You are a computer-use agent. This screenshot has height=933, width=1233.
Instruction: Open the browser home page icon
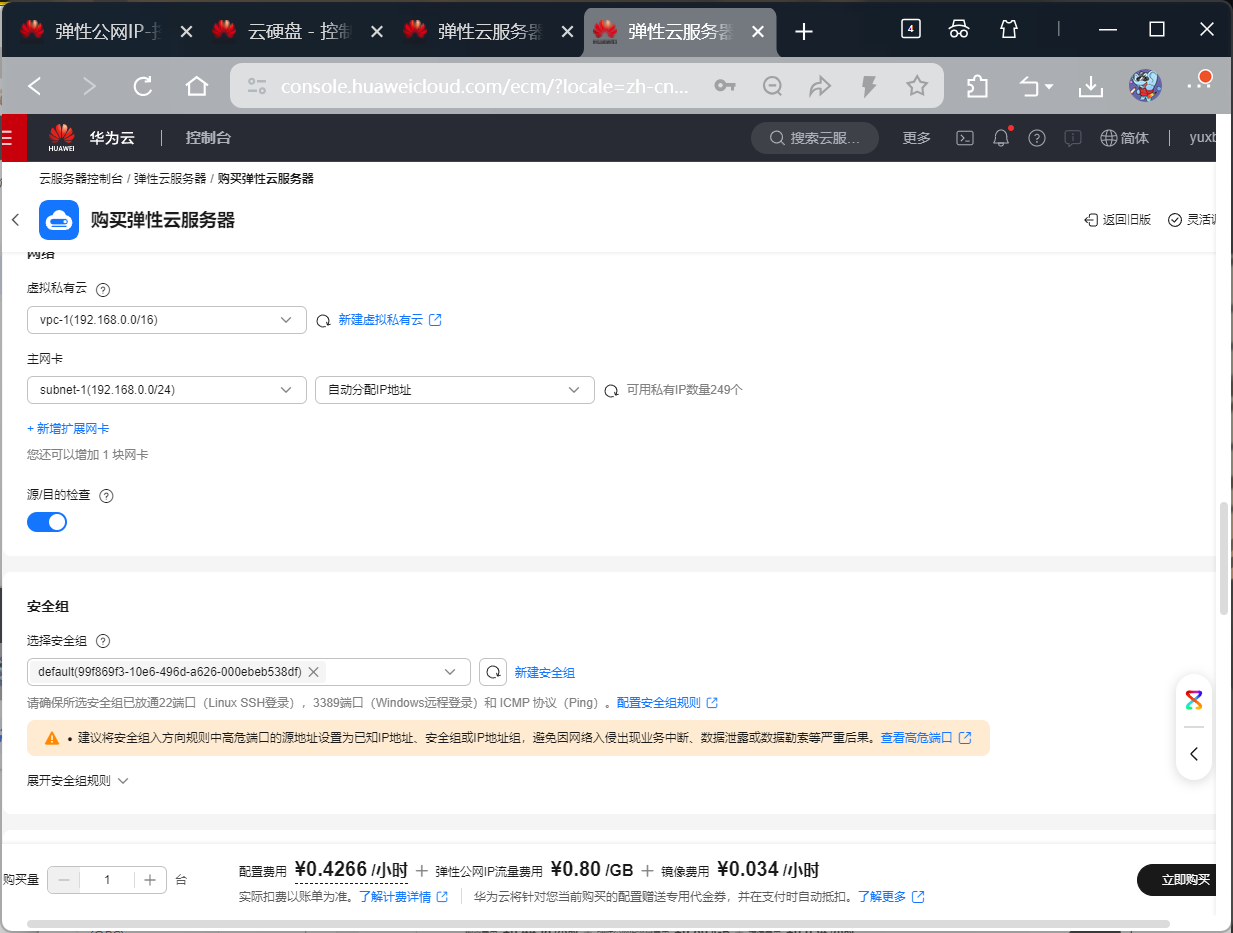[x=196, y=87]
